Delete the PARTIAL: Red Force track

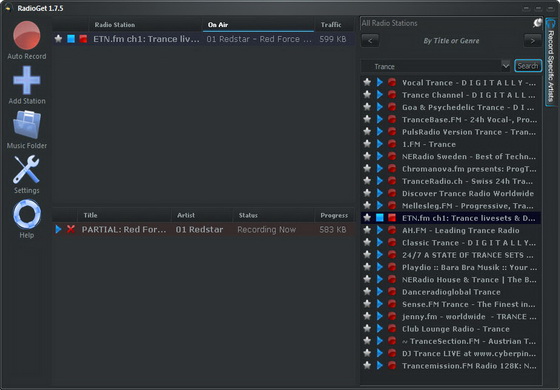tap(71, 229)
